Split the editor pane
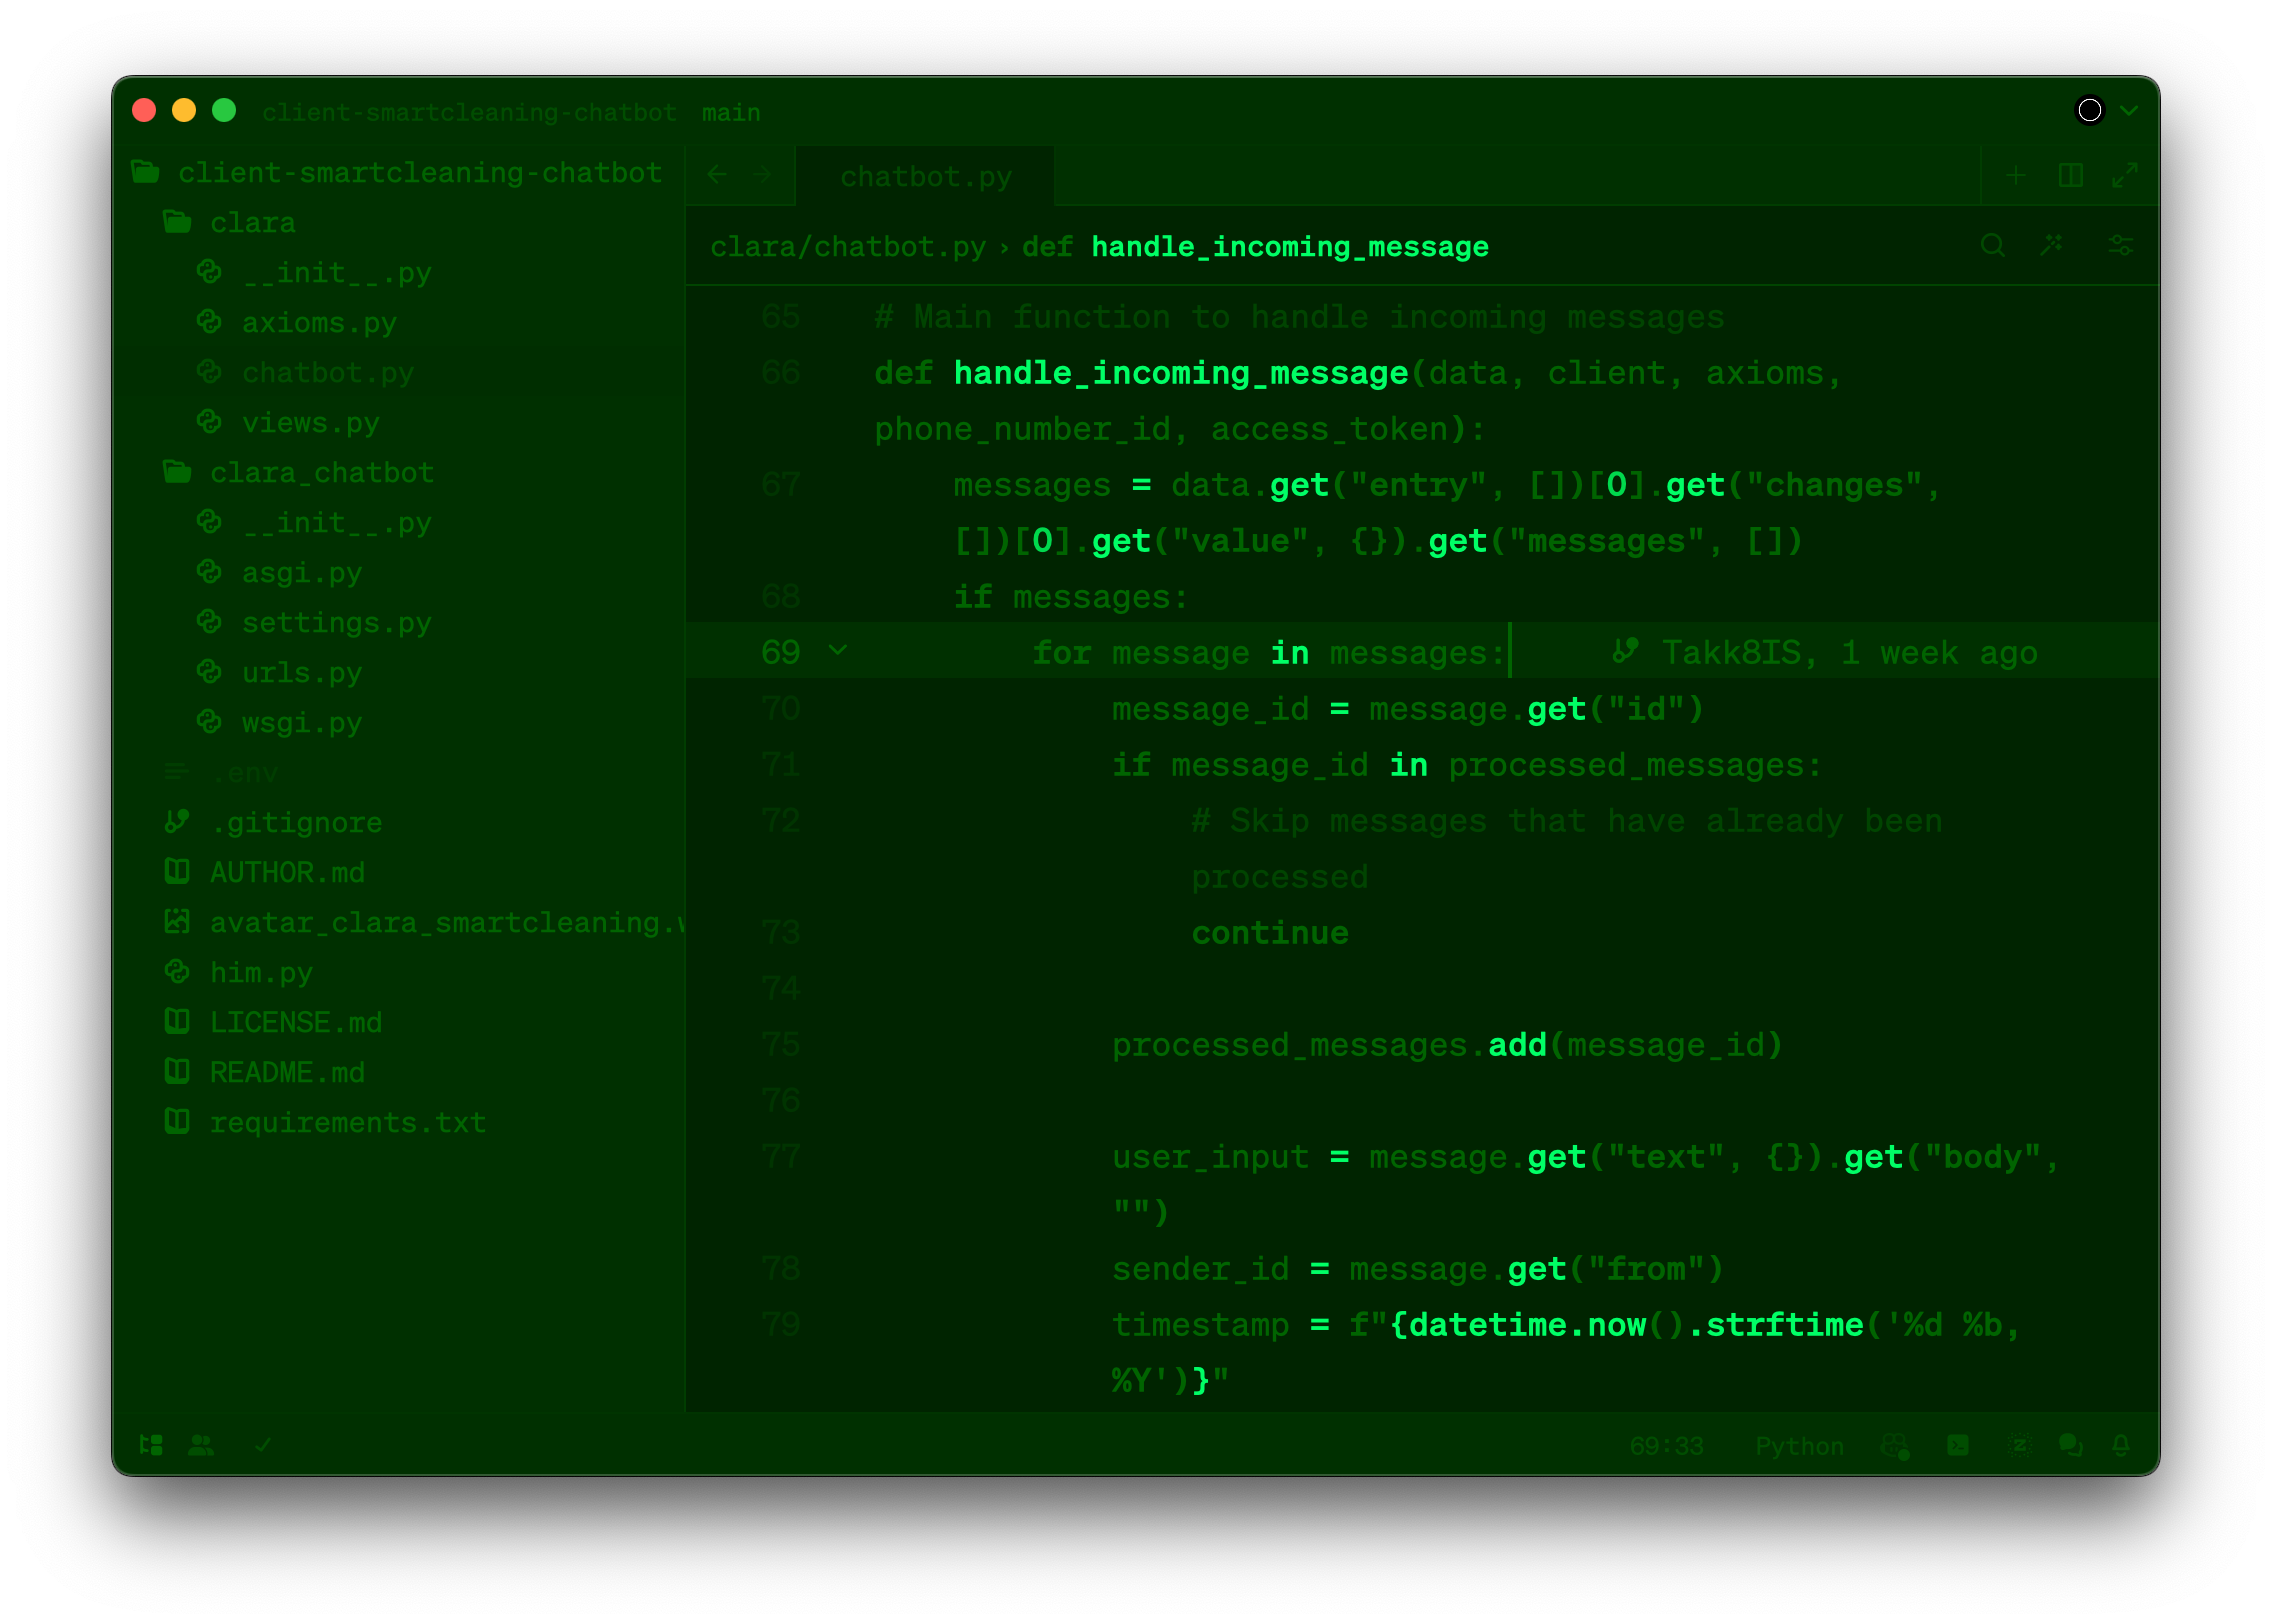Image resolution: width=2272 pixels, height=1624 pixels. click(2071, 176)
